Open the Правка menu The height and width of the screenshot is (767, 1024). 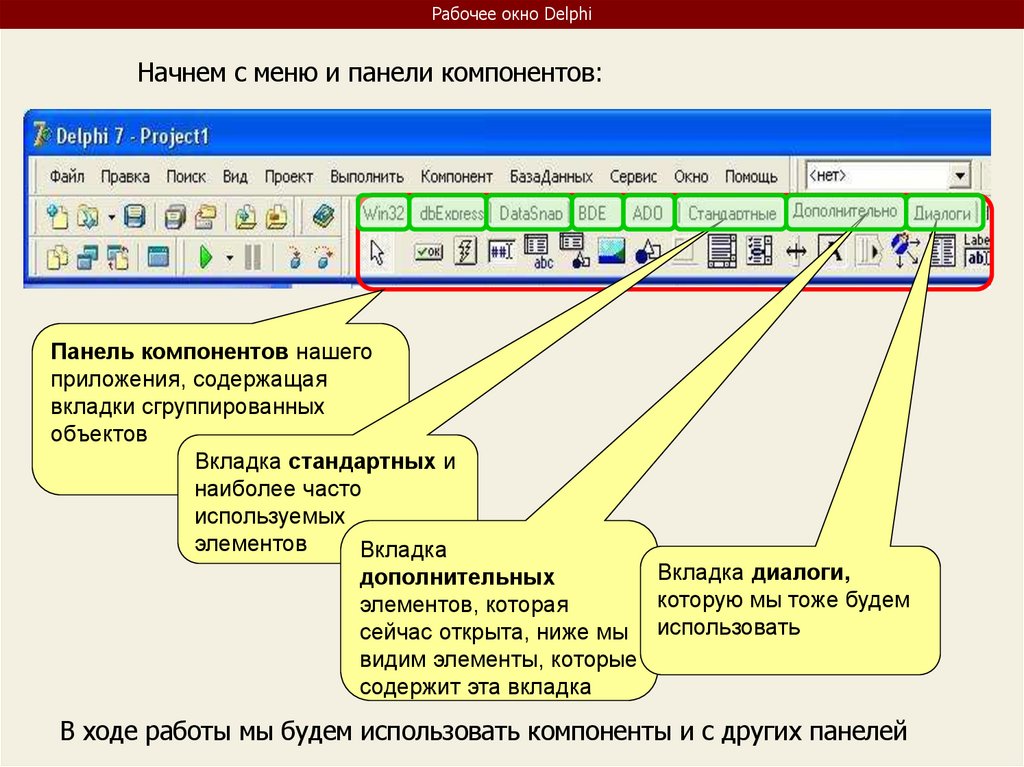click(125, 176)
